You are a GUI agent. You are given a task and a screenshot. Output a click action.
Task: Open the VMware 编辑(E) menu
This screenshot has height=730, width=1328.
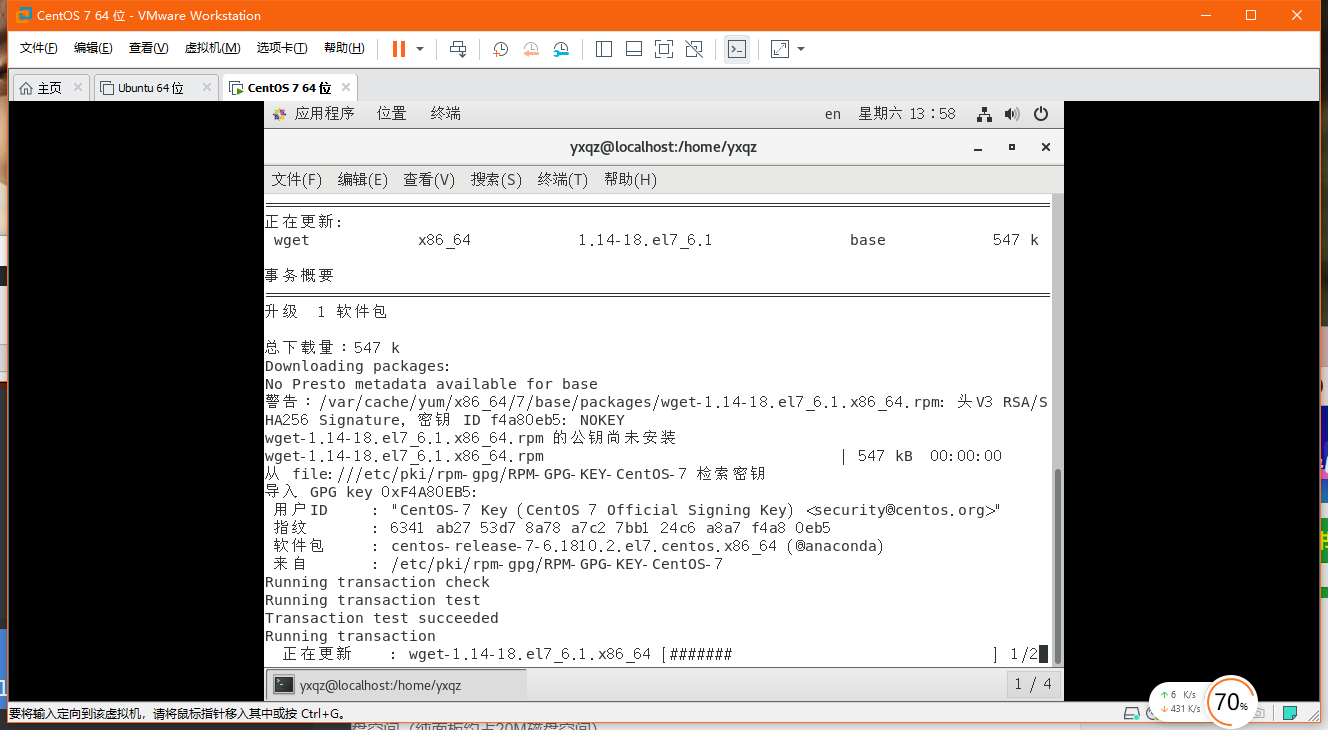click(93, 48)
